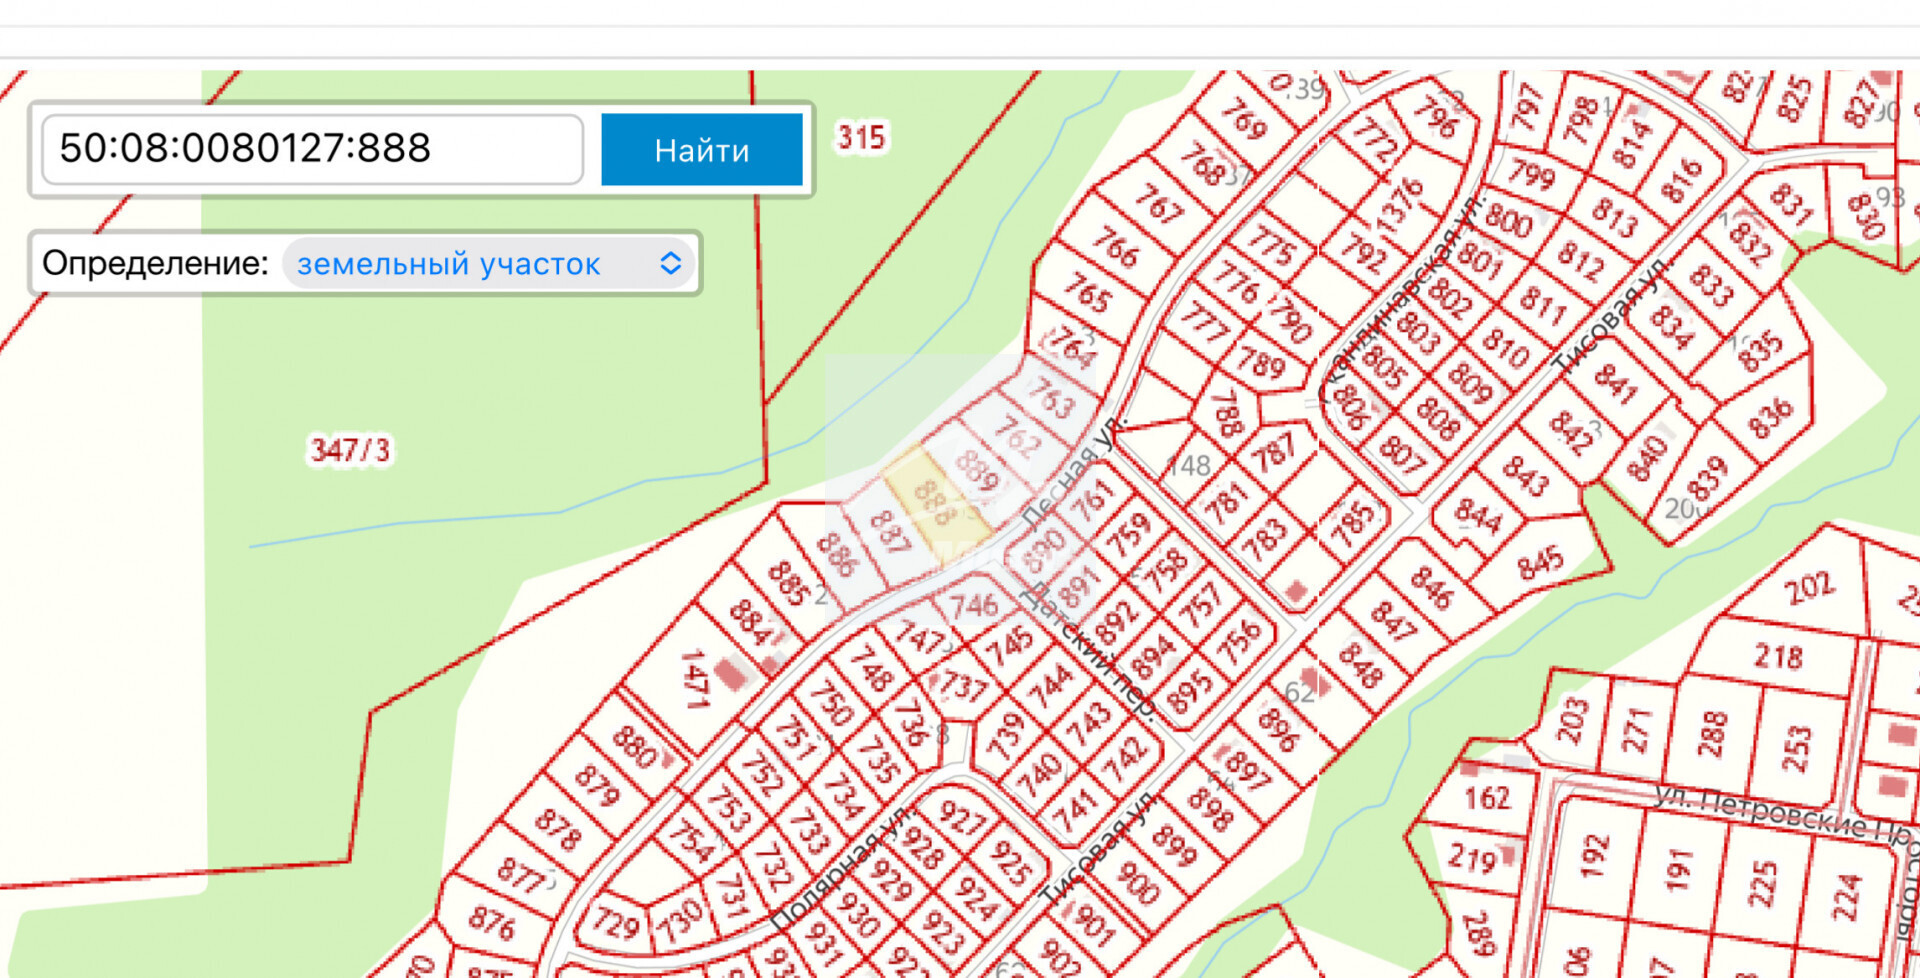Click parcel 836 on the map
The image size is (1920, 978).
coord(1769,418)
